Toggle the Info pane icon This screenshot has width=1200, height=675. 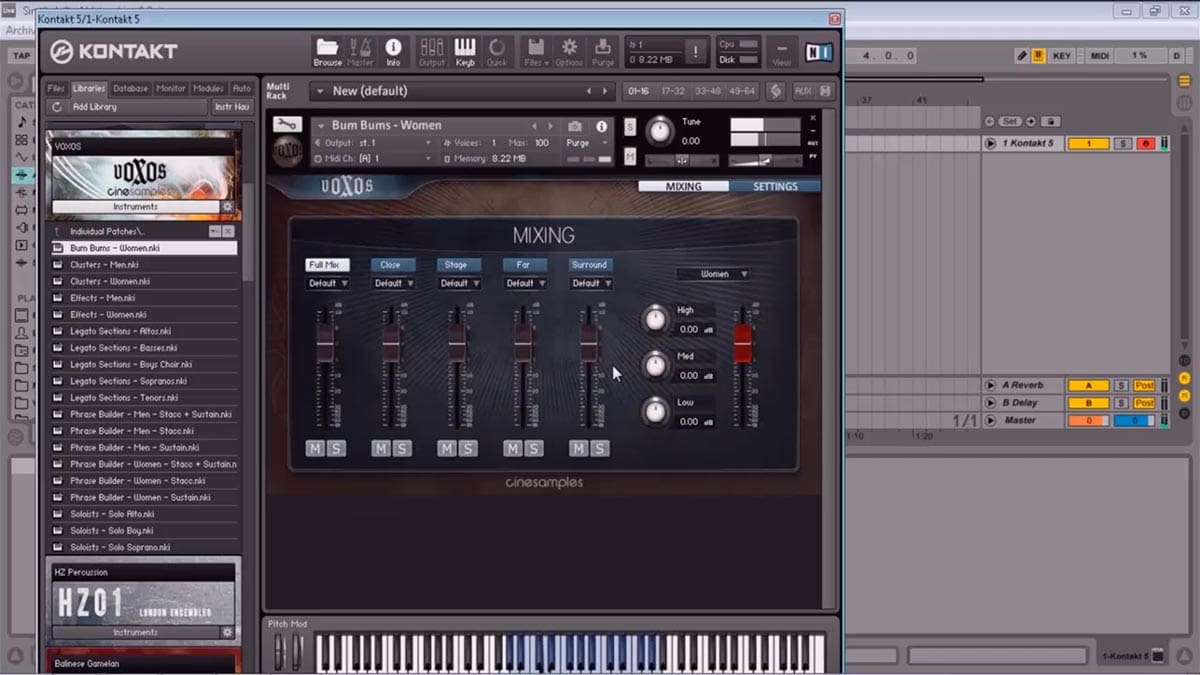click(393, 52)
